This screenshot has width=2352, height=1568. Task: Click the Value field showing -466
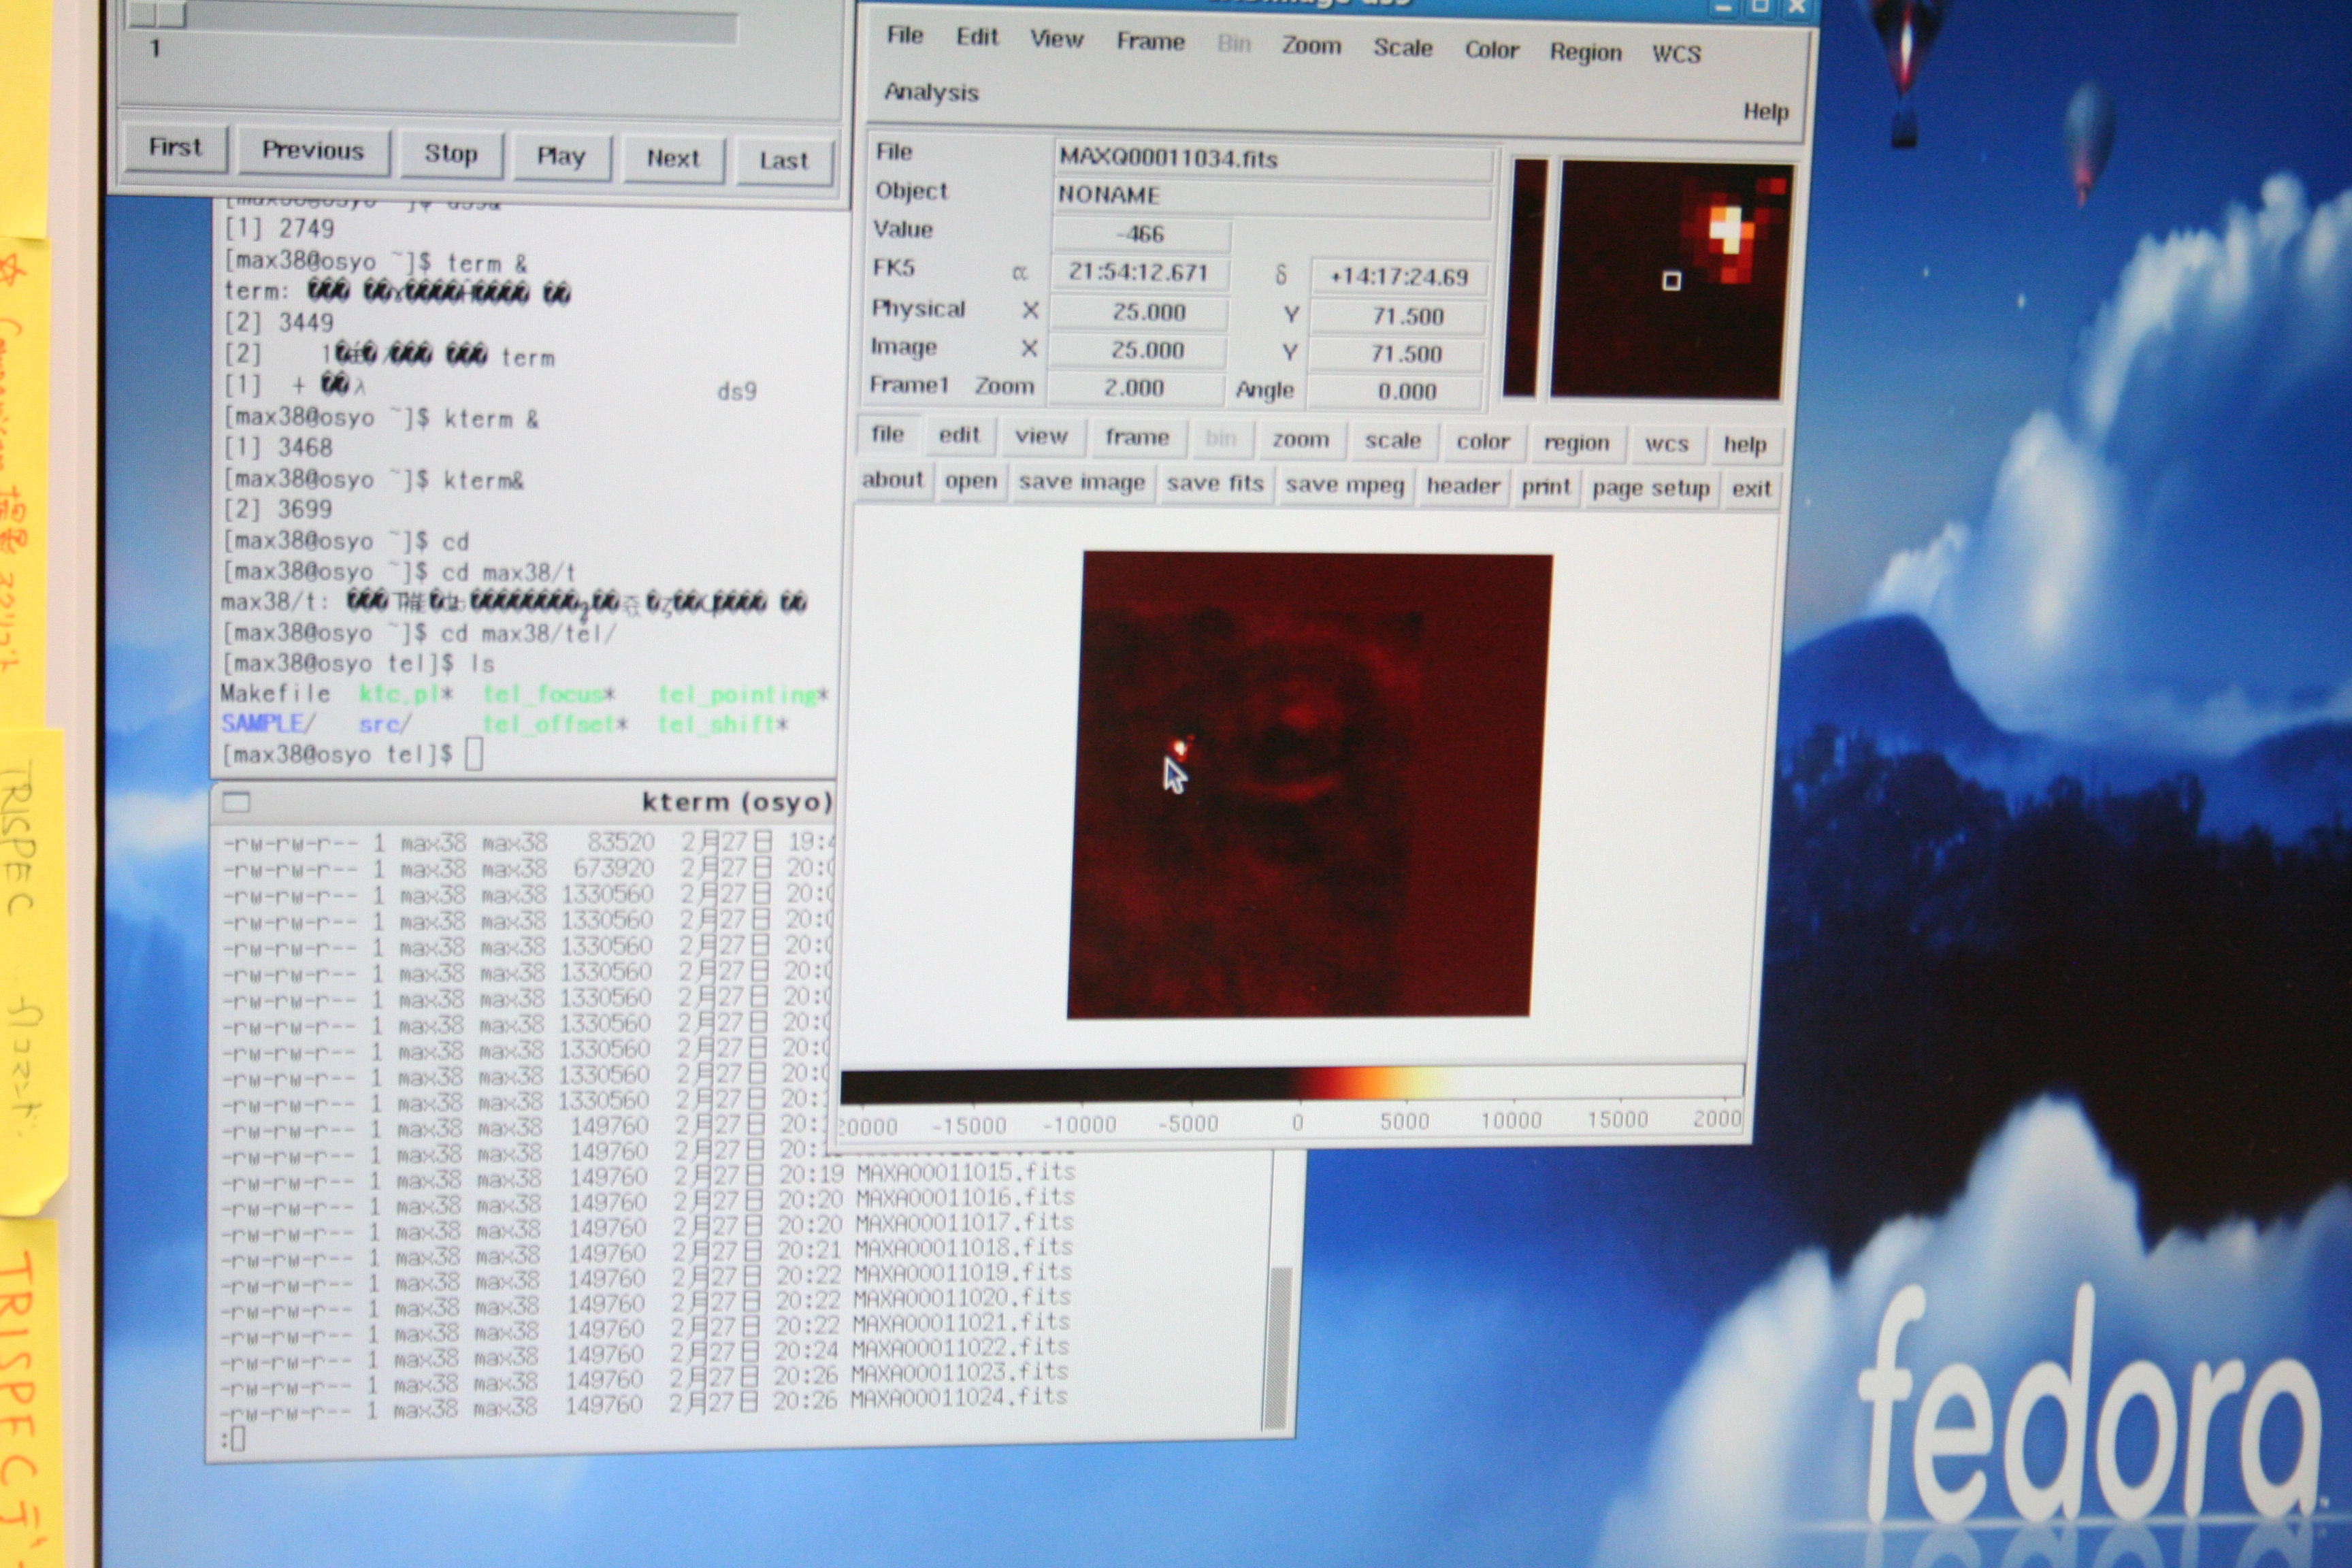1141,235
